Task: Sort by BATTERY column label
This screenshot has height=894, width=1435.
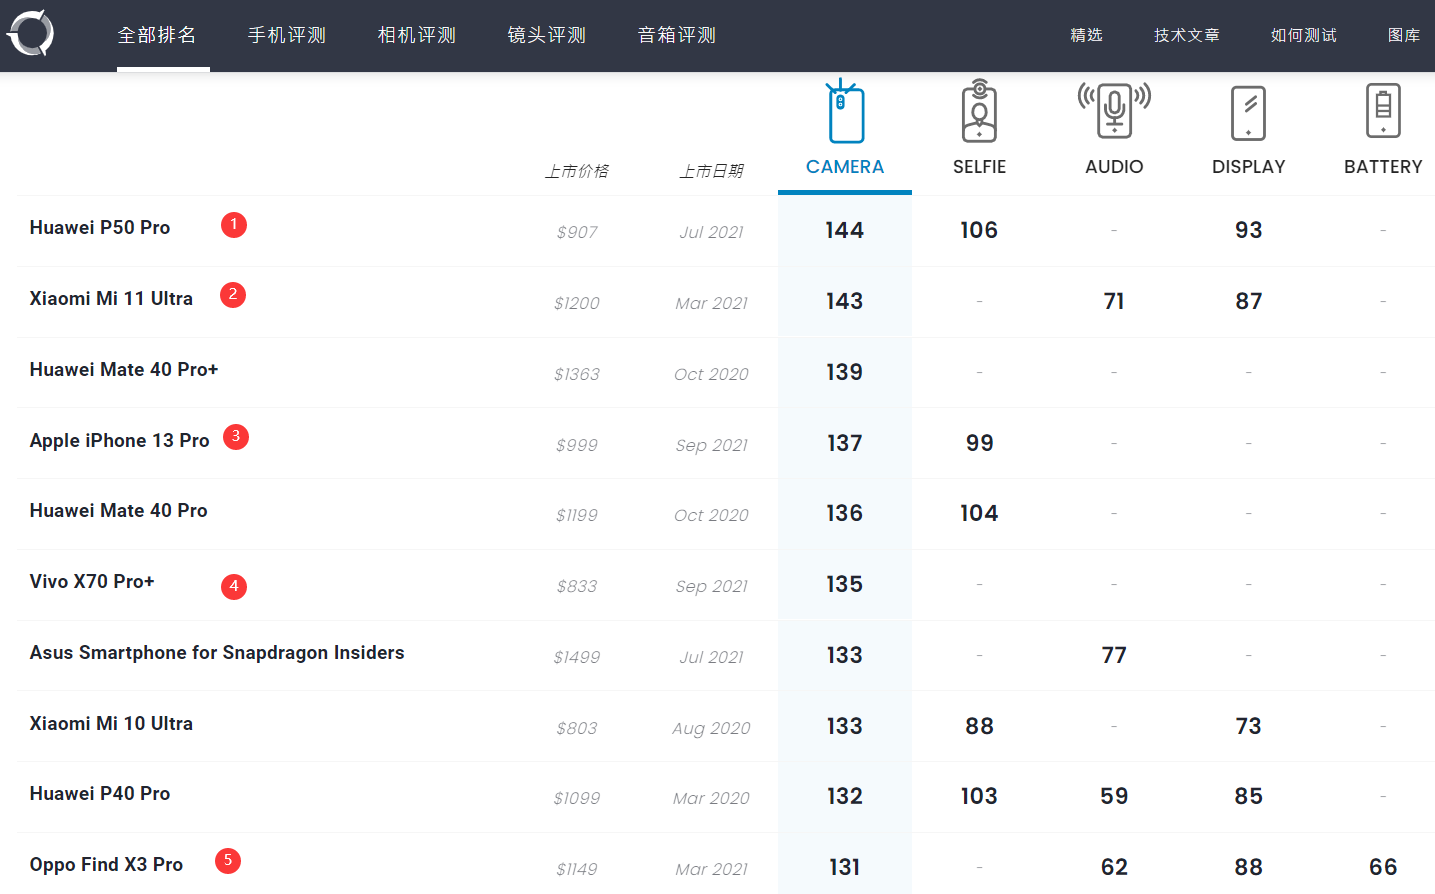Action: (x=1383, y=167)
